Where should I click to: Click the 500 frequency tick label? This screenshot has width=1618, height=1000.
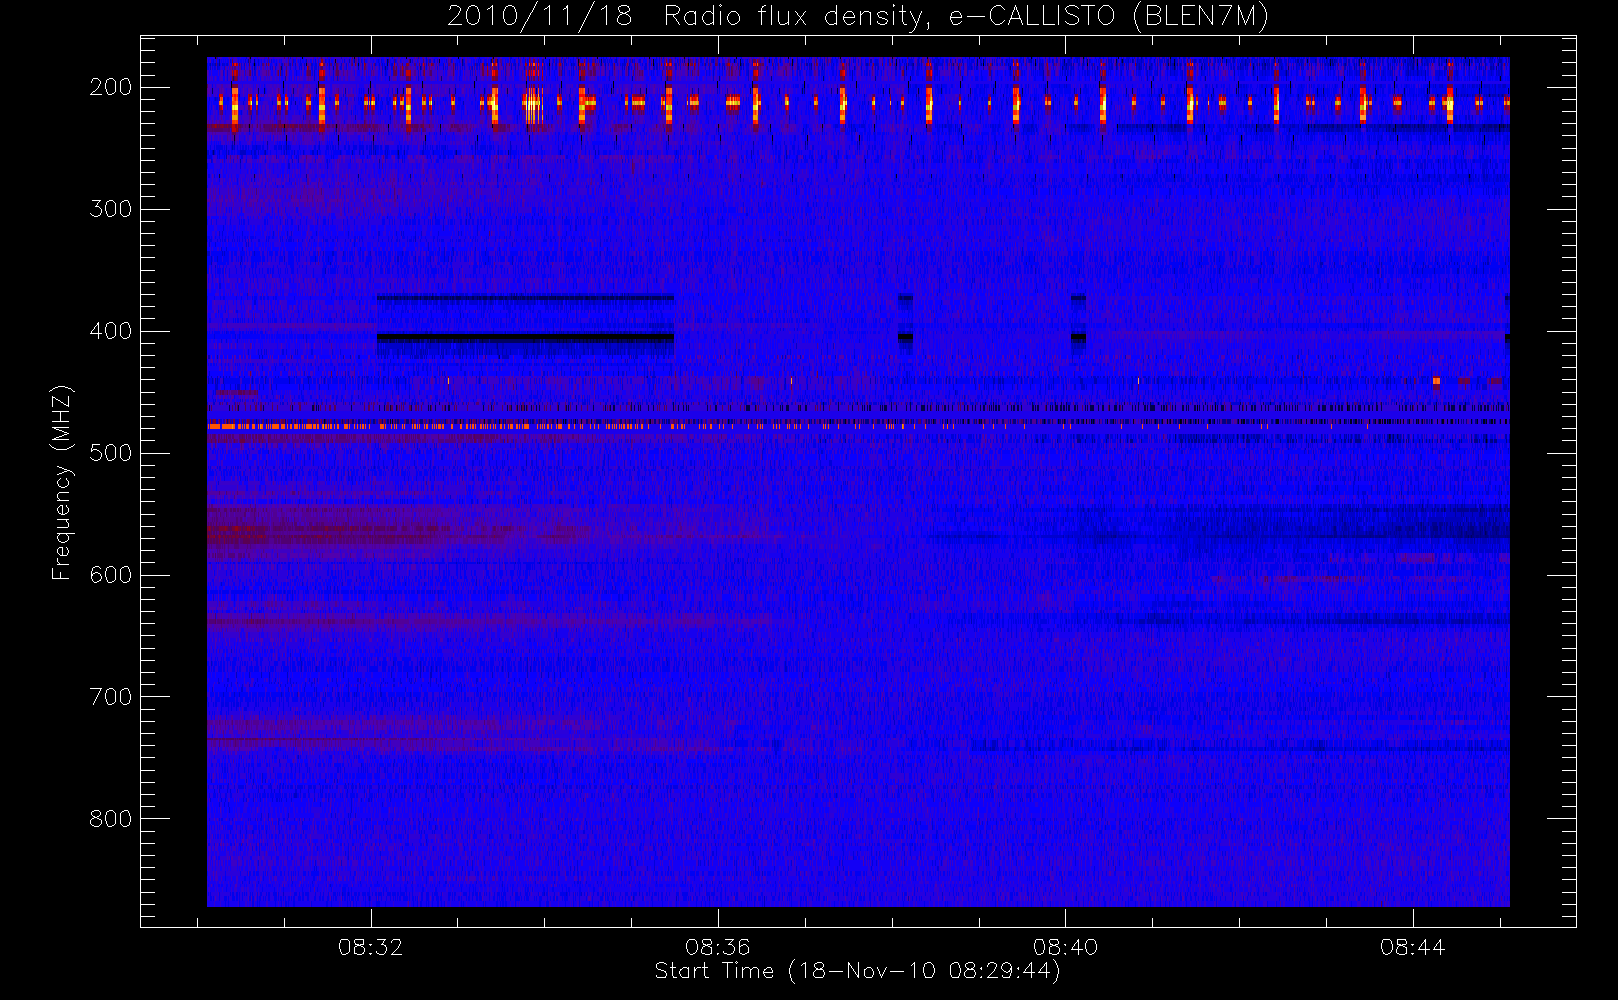(111, 453)
